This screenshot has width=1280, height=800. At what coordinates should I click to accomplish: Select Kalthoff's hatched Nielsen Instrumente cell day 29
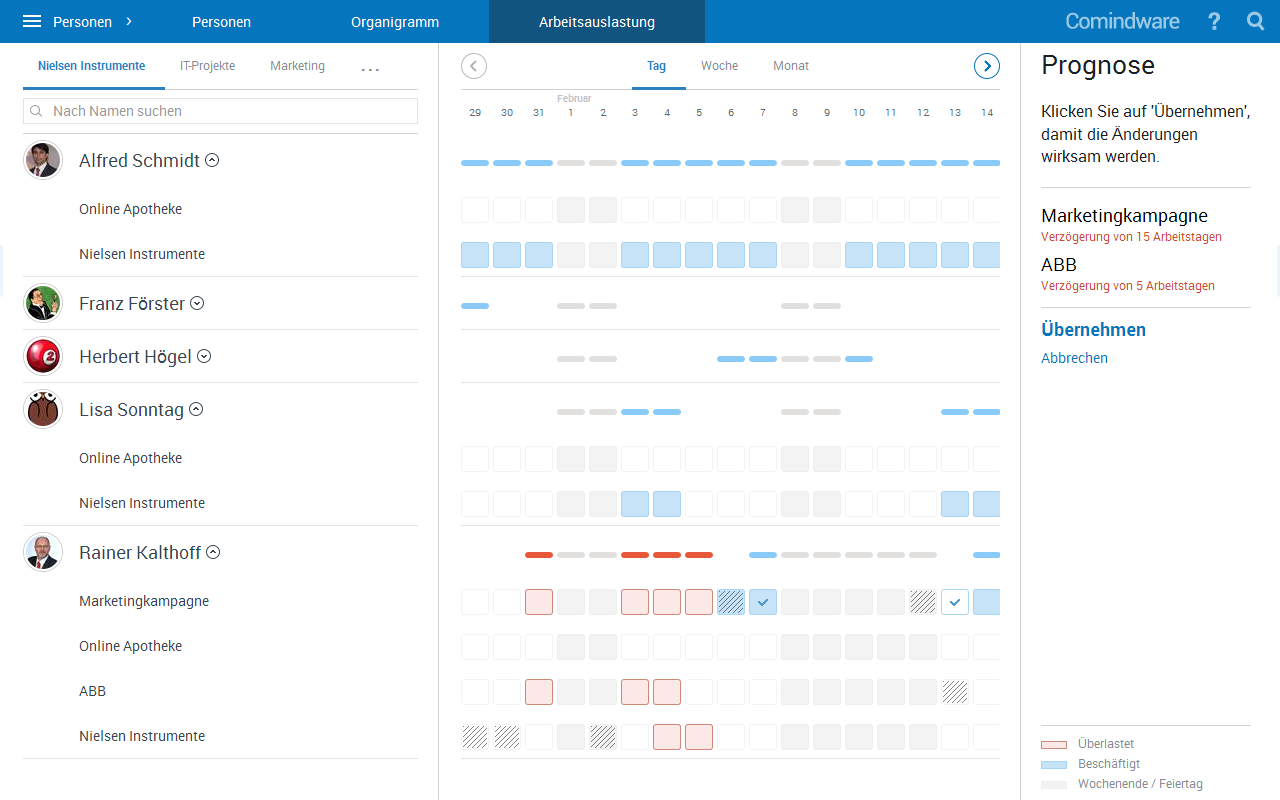coord(475,737)
